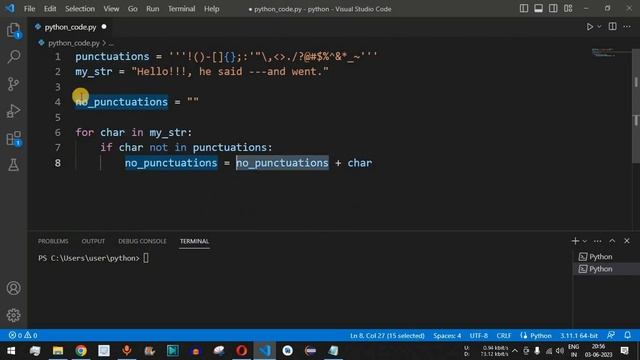640x360 pixels.
Task: Run Python file with play button
Action: [x=589, y=27]
